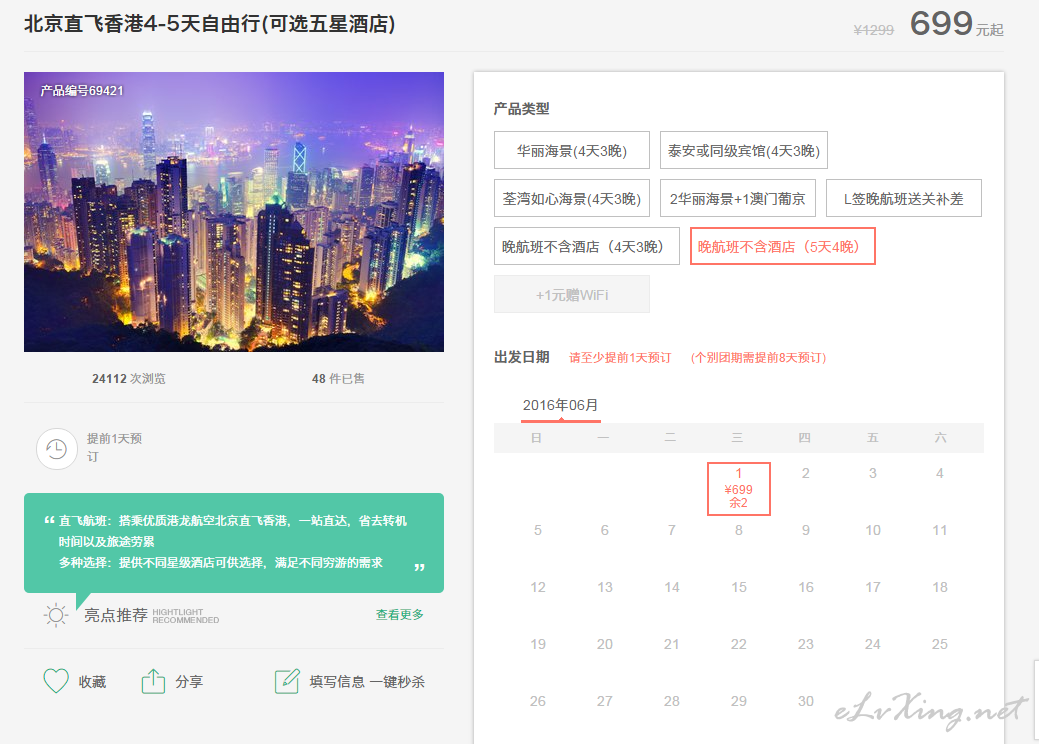Select 晚航班不含酒店（4天3晚）option

click(x=586, y=246)
